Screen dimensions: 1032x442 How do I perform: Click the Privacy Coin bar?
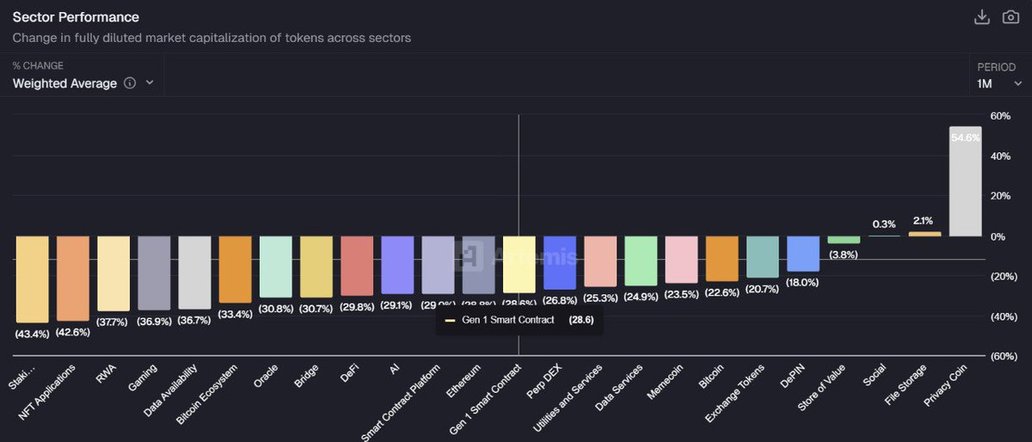pos(965,182)
